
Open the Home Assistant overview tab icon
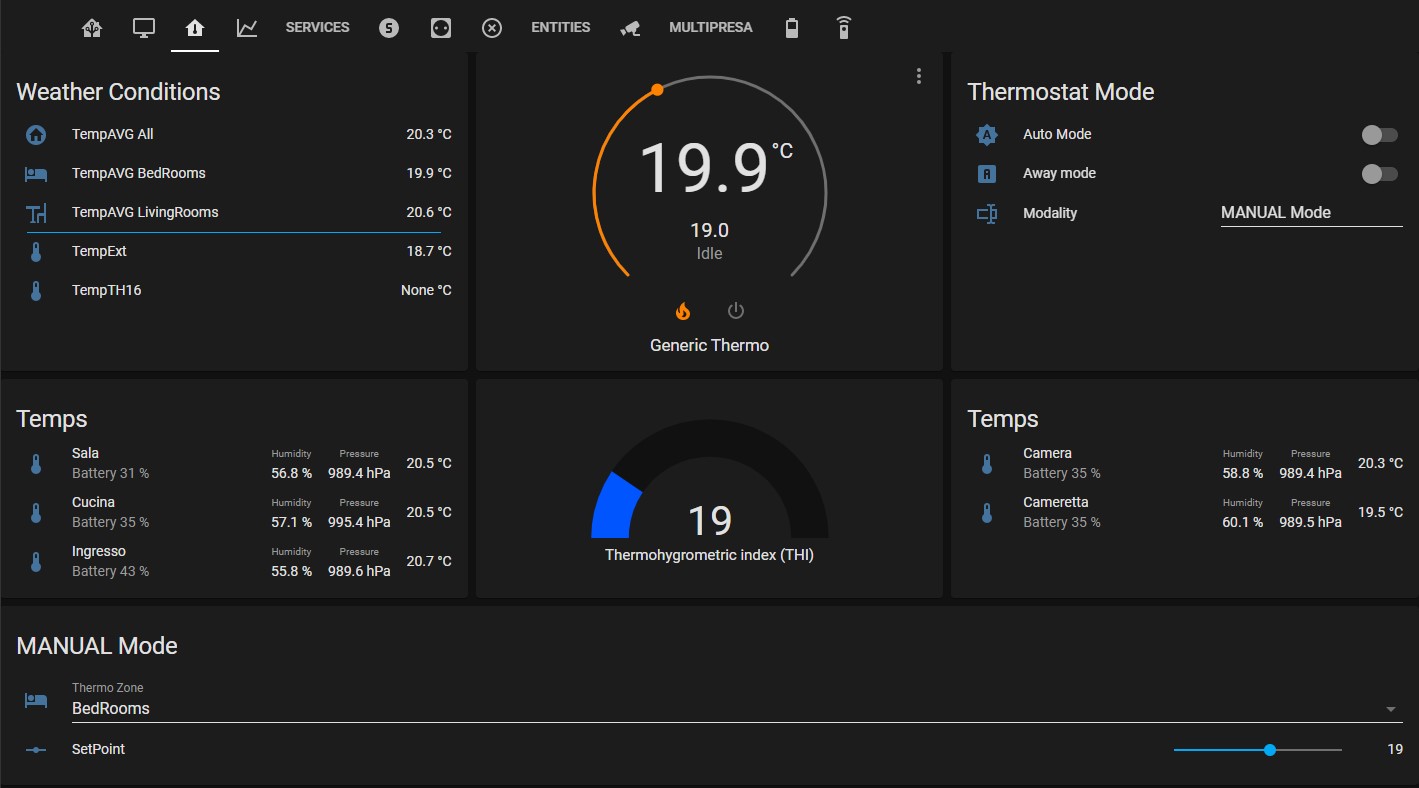(92, 28)
